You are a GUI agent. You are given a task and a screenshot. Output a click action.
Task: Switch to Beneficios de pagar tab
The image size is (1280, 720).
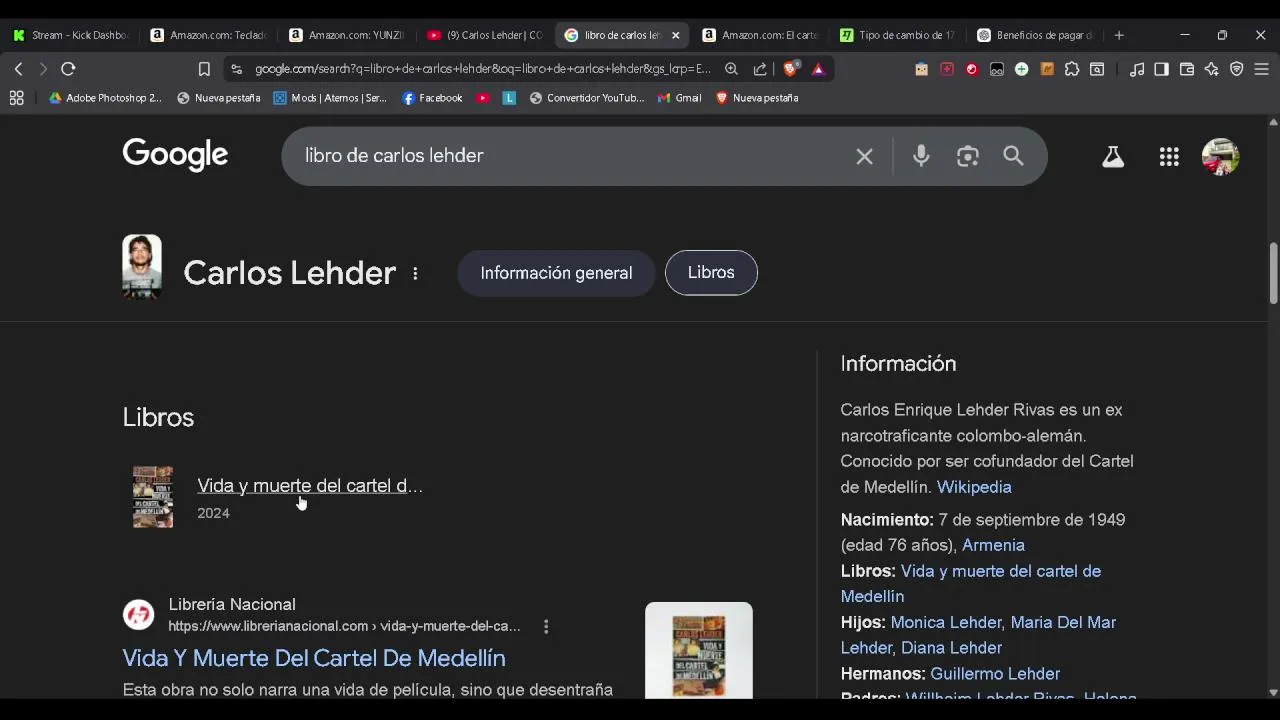click(1038, 35)
